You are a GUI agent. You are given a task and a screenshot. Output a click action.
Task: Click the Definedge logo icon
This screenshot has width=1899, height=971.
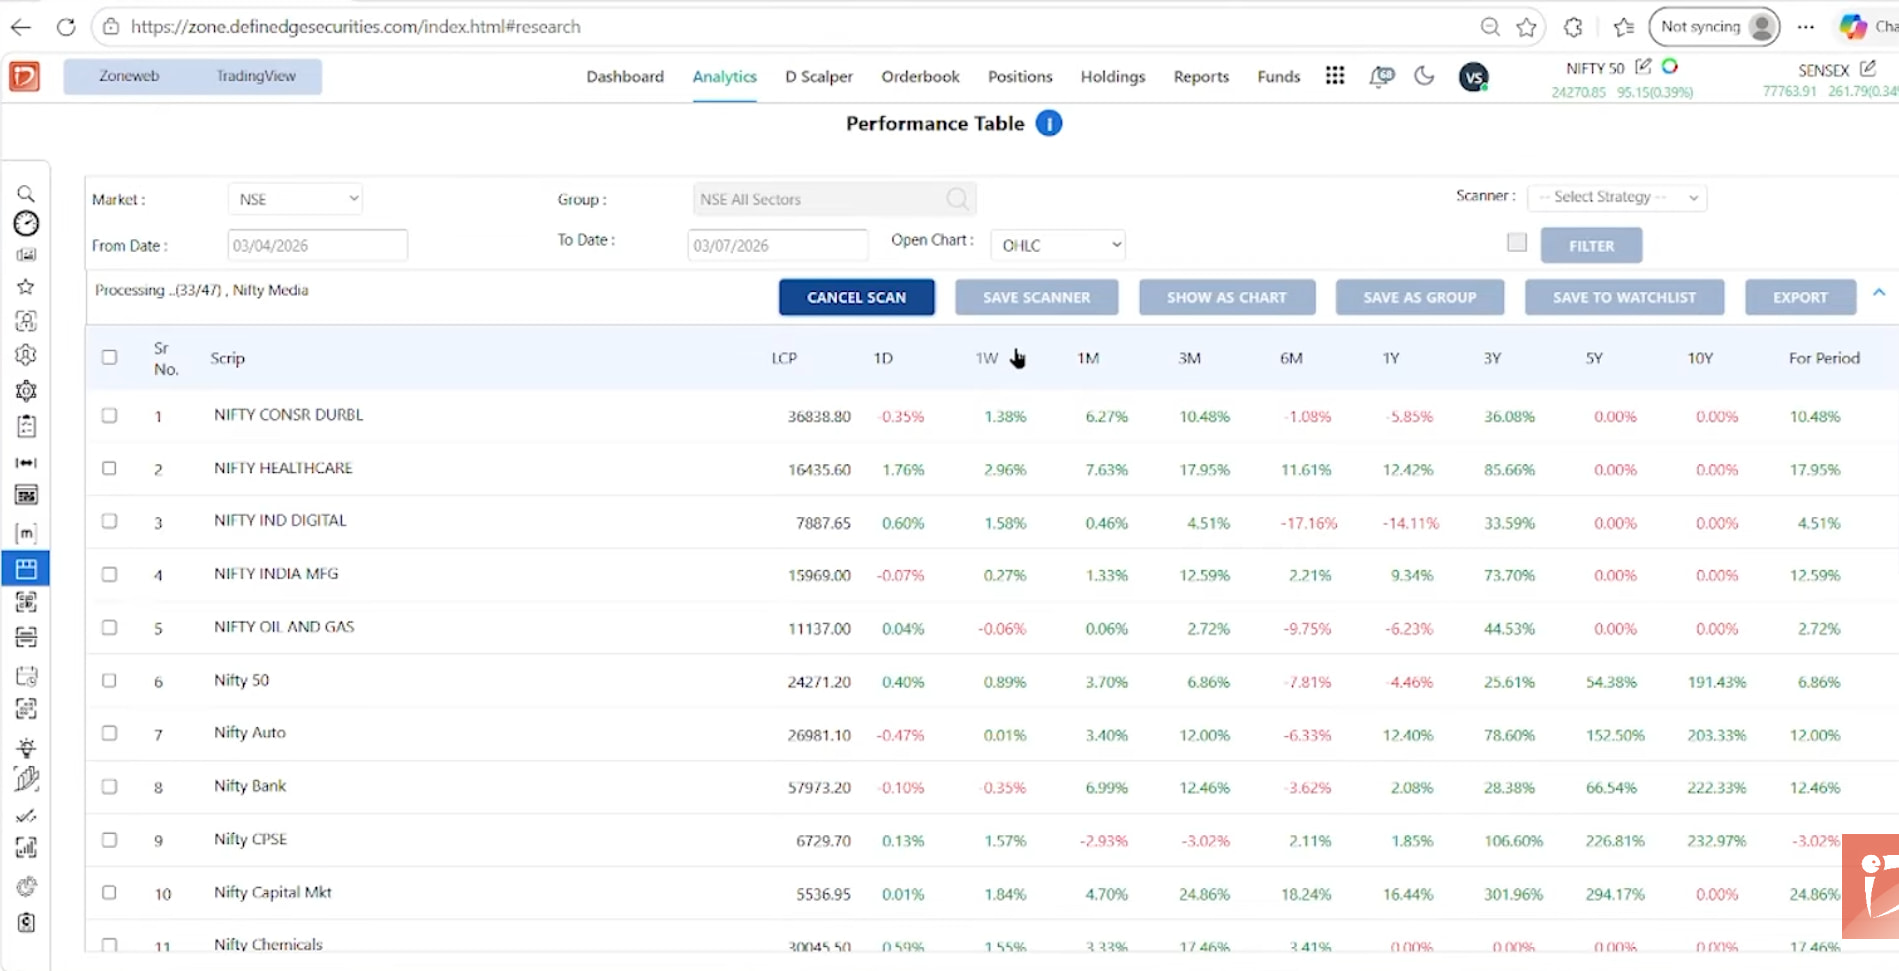tap(24, 76)
